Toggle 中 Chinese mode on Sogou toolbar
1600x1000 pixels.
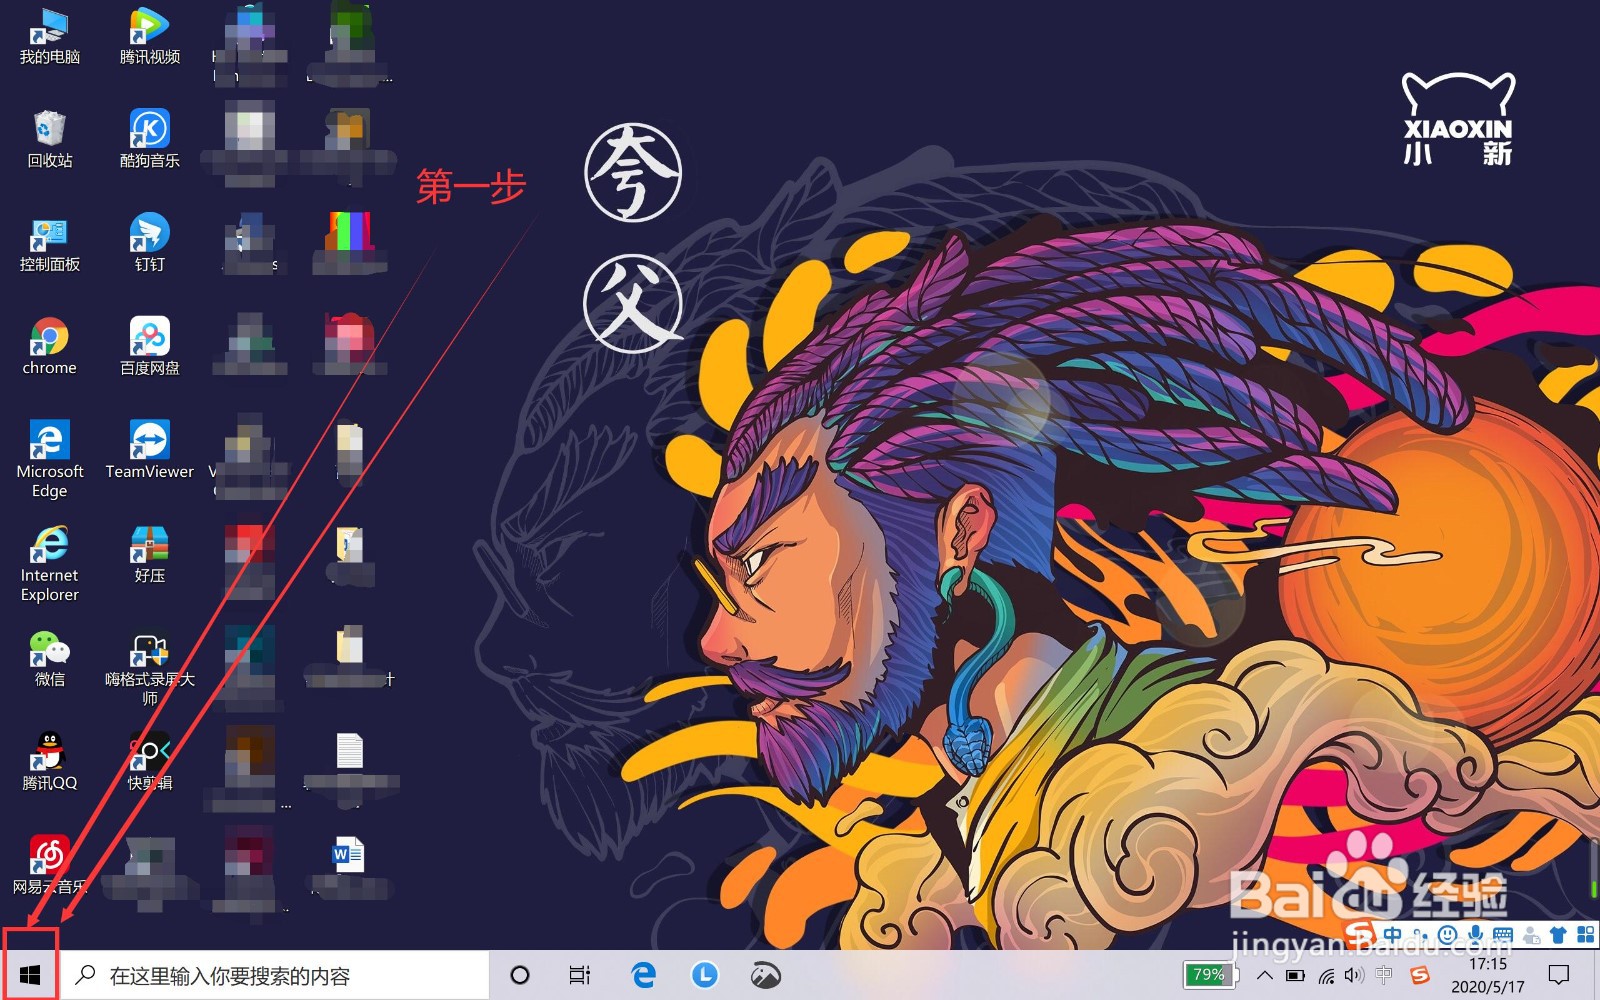pyautogui.click(x=1392, y=935)
